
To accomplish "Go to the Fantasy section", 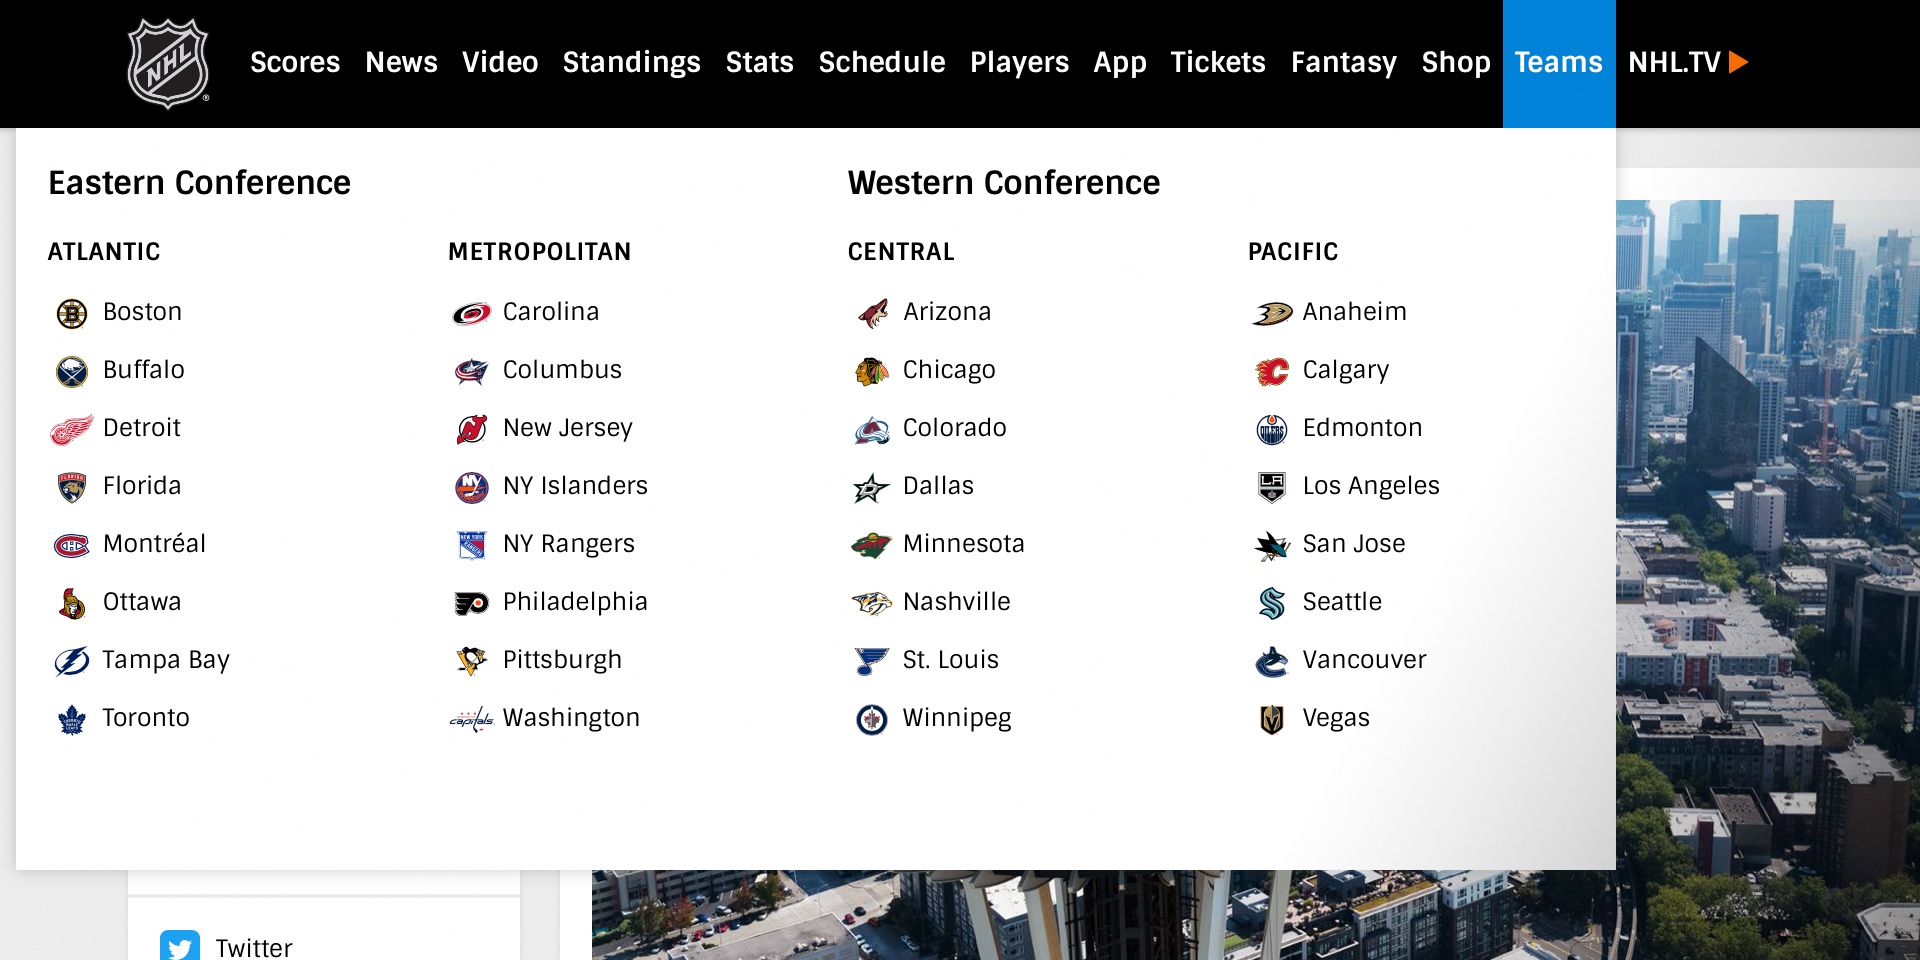I will coord(1343,62).
